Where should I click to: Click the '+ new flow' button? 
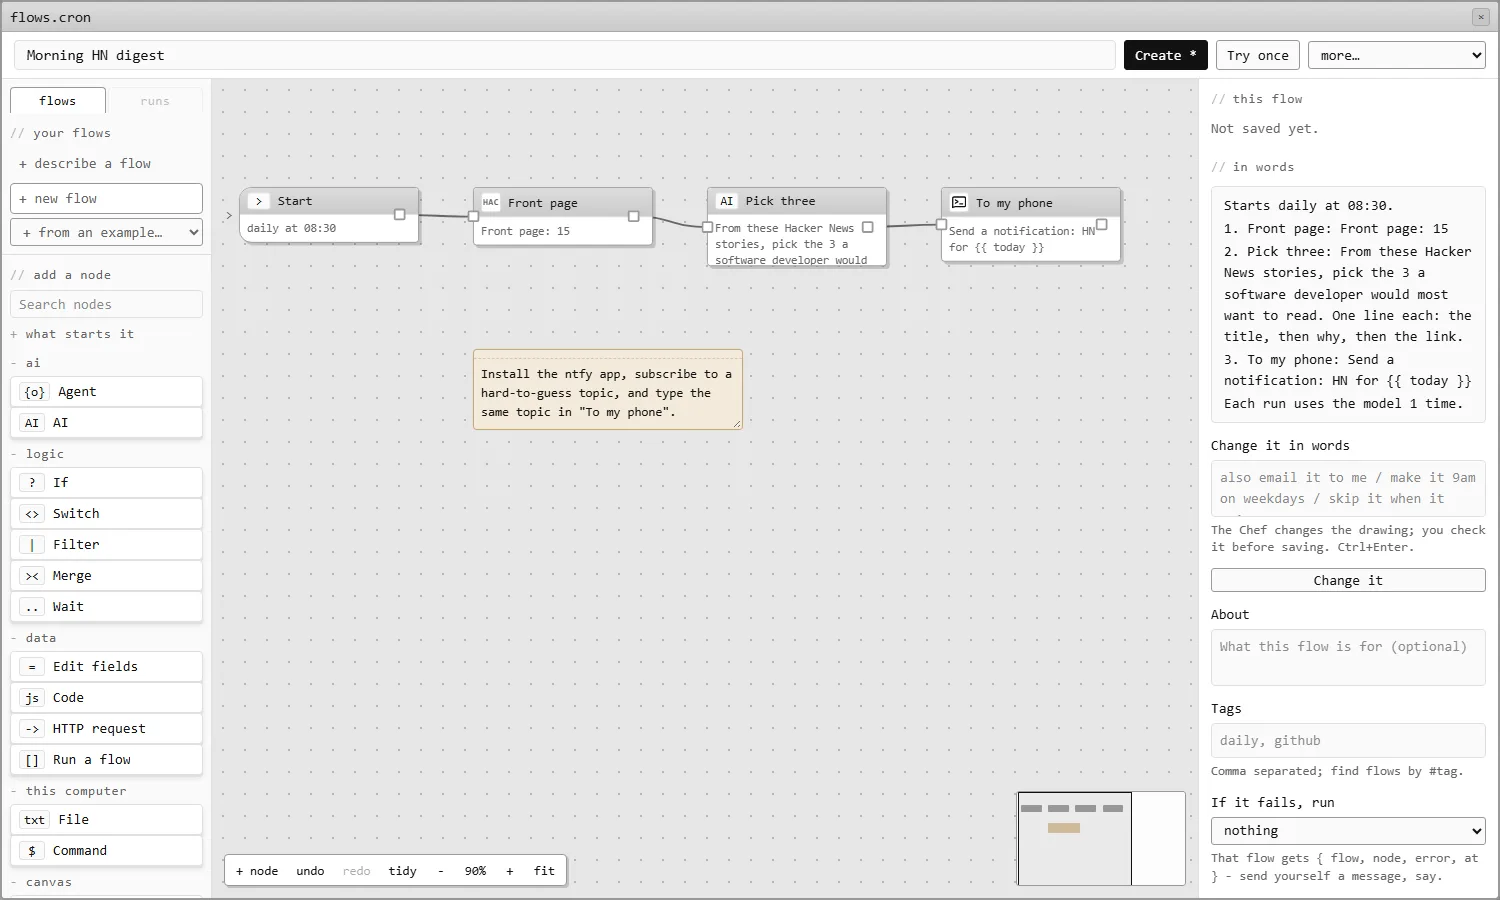106,199
